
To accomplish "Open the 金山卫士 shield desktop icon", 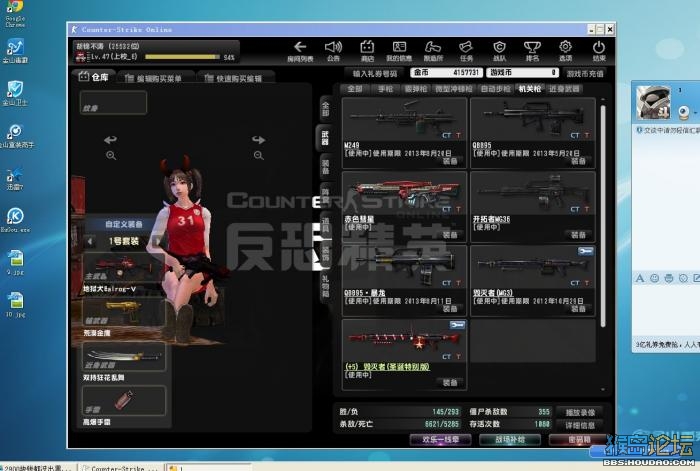I will (x=15, y=93).
